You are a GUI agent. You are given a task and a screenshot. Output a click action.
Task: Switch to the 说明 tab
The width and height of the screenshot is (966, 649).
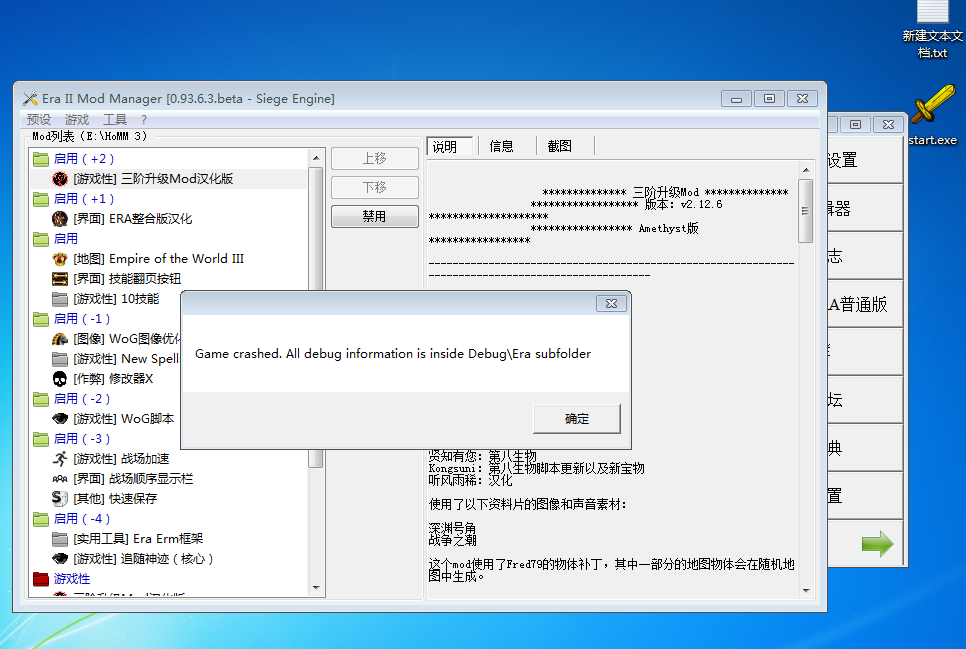tap(450, 146)
